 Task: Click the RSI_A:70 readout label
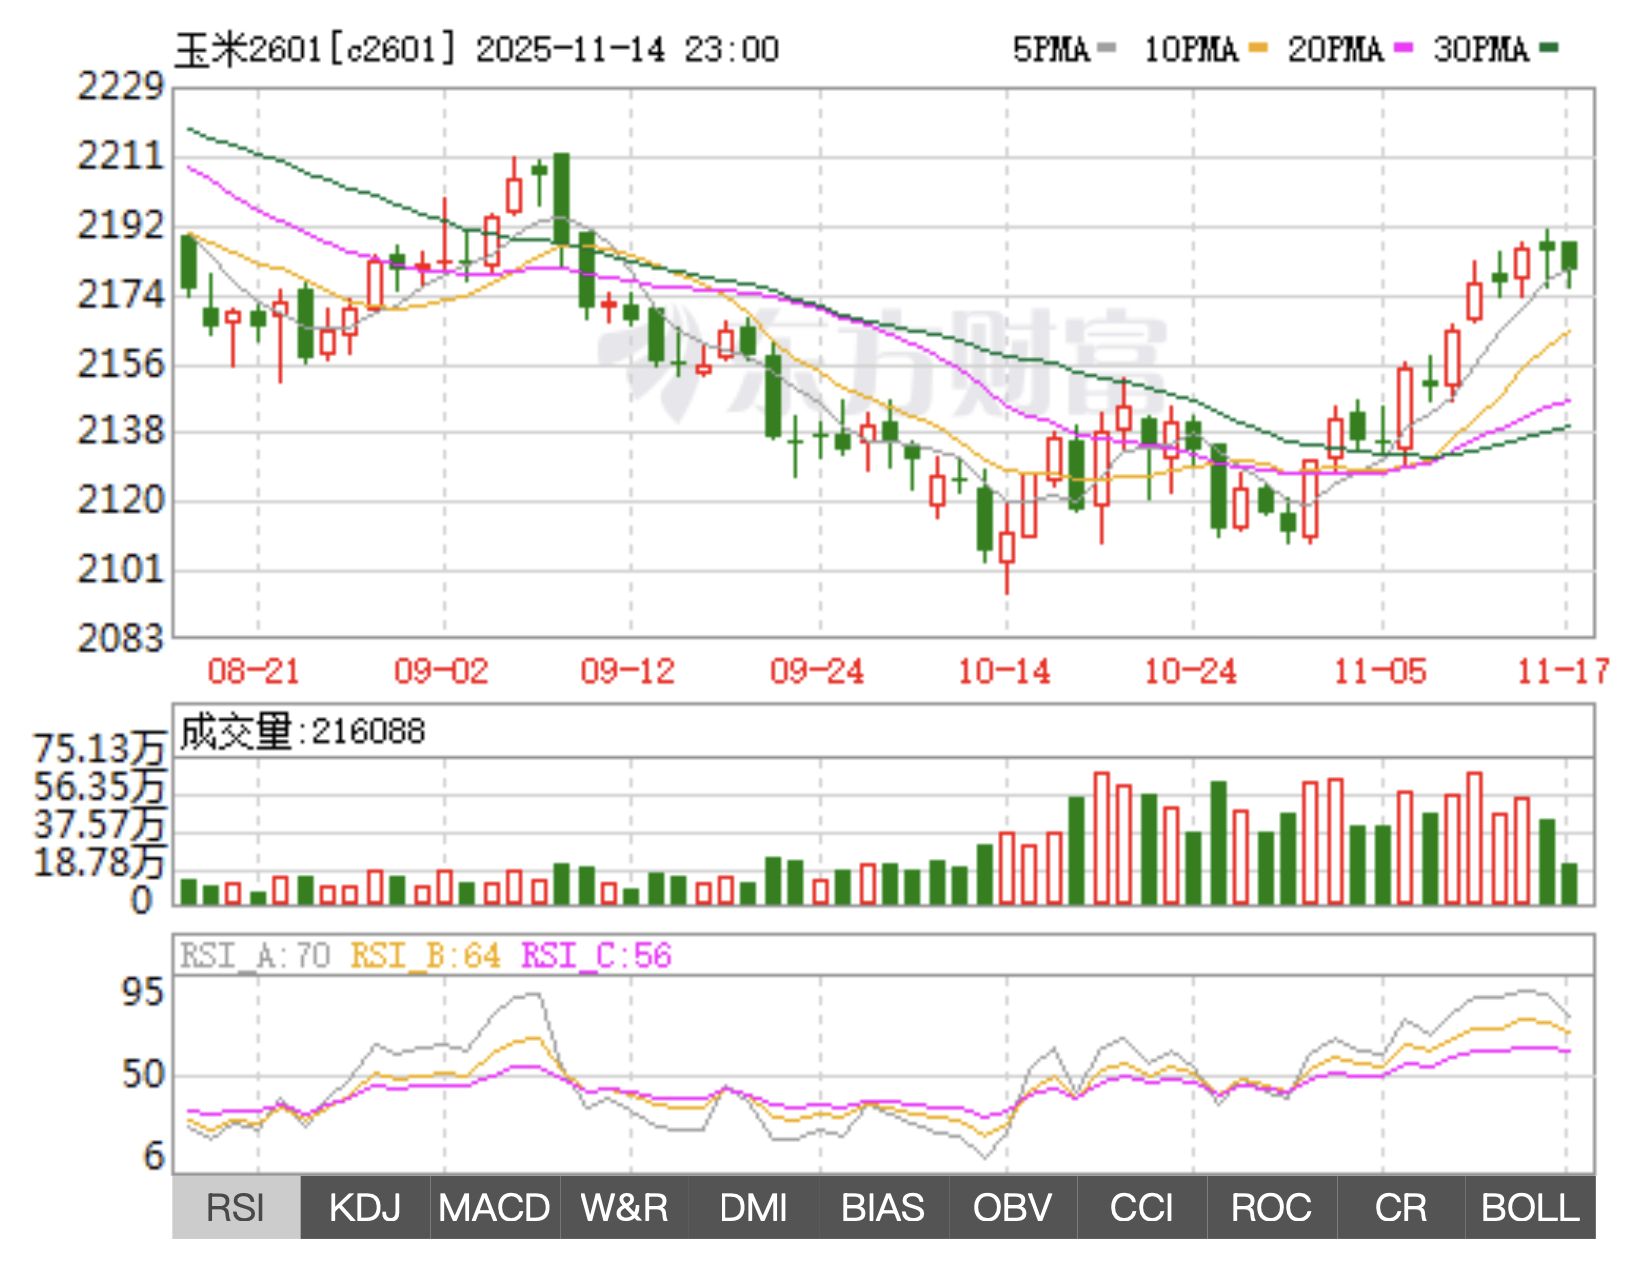[255, 956]
